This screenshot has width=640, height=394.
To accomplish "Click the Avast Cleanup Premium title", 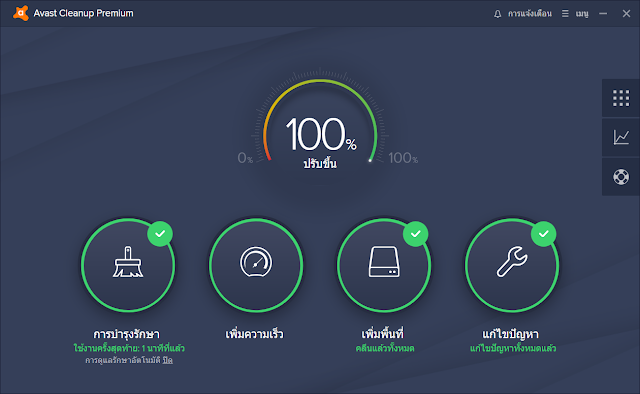I will click(x=83, y=13).
